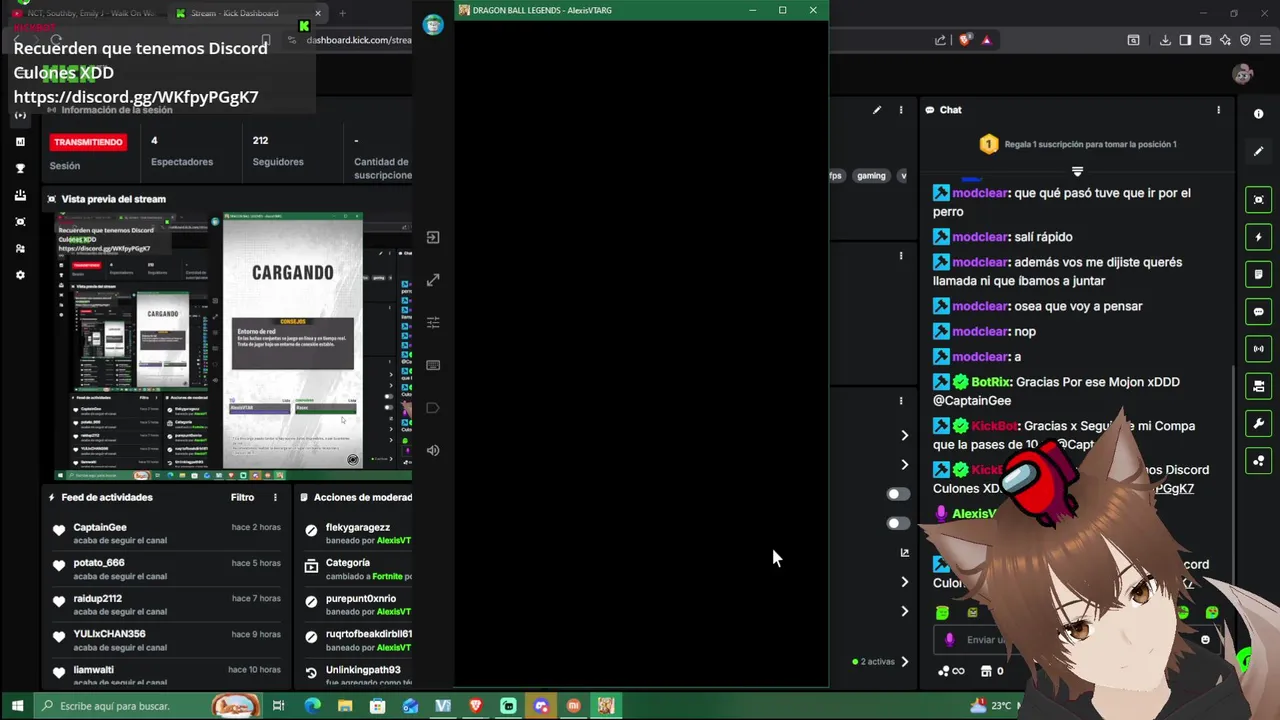Toggle the lower switch in the middle panel
Image resolution: width=1280 pixels, height=720 pixels.
(x=898, y=523)
